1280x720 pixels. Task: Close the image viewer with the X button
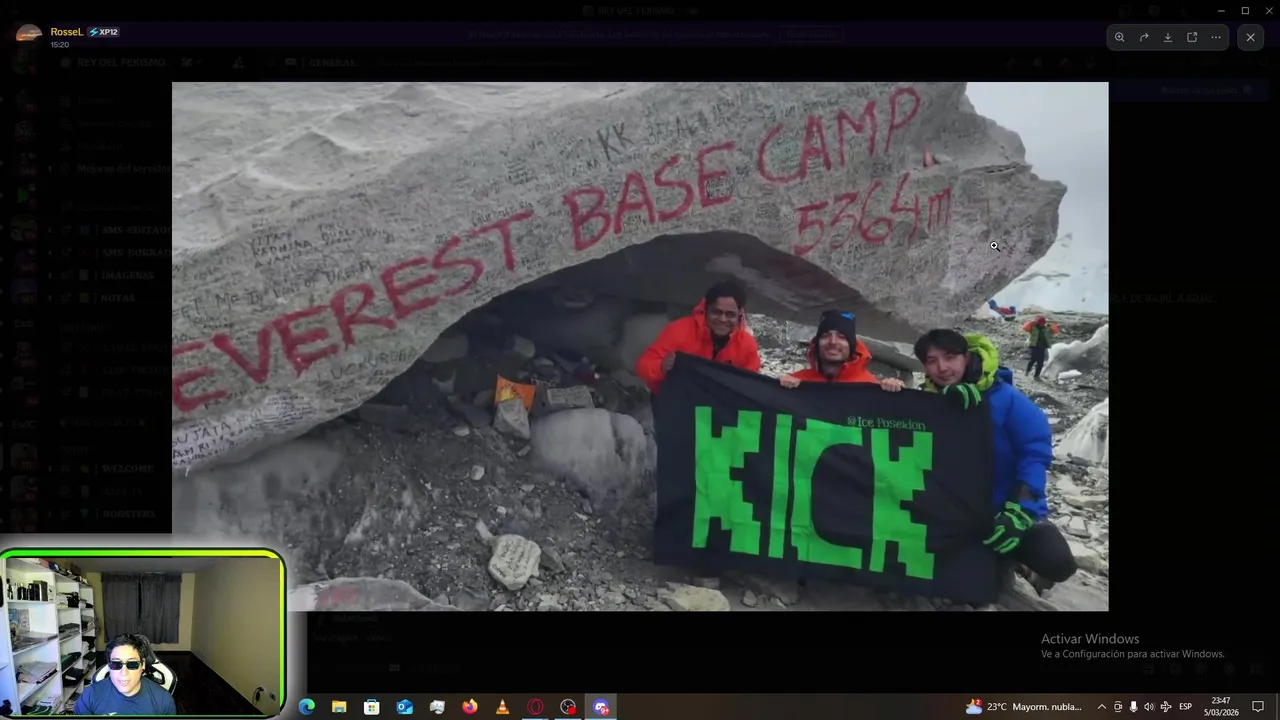[x=1250, y=37]
